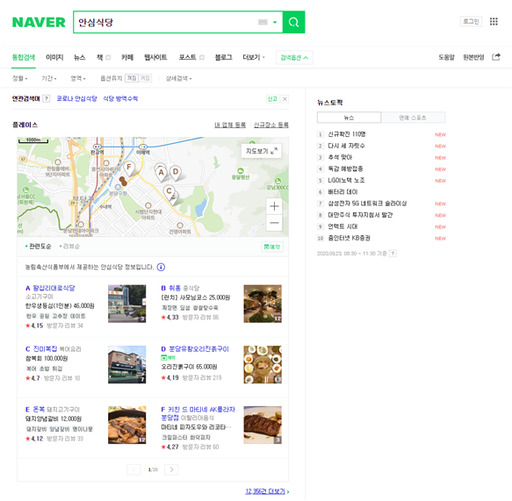Viewport: 512px width, 501px height.
Task: Filter places by 예약 availability
Action: point(272,247)
